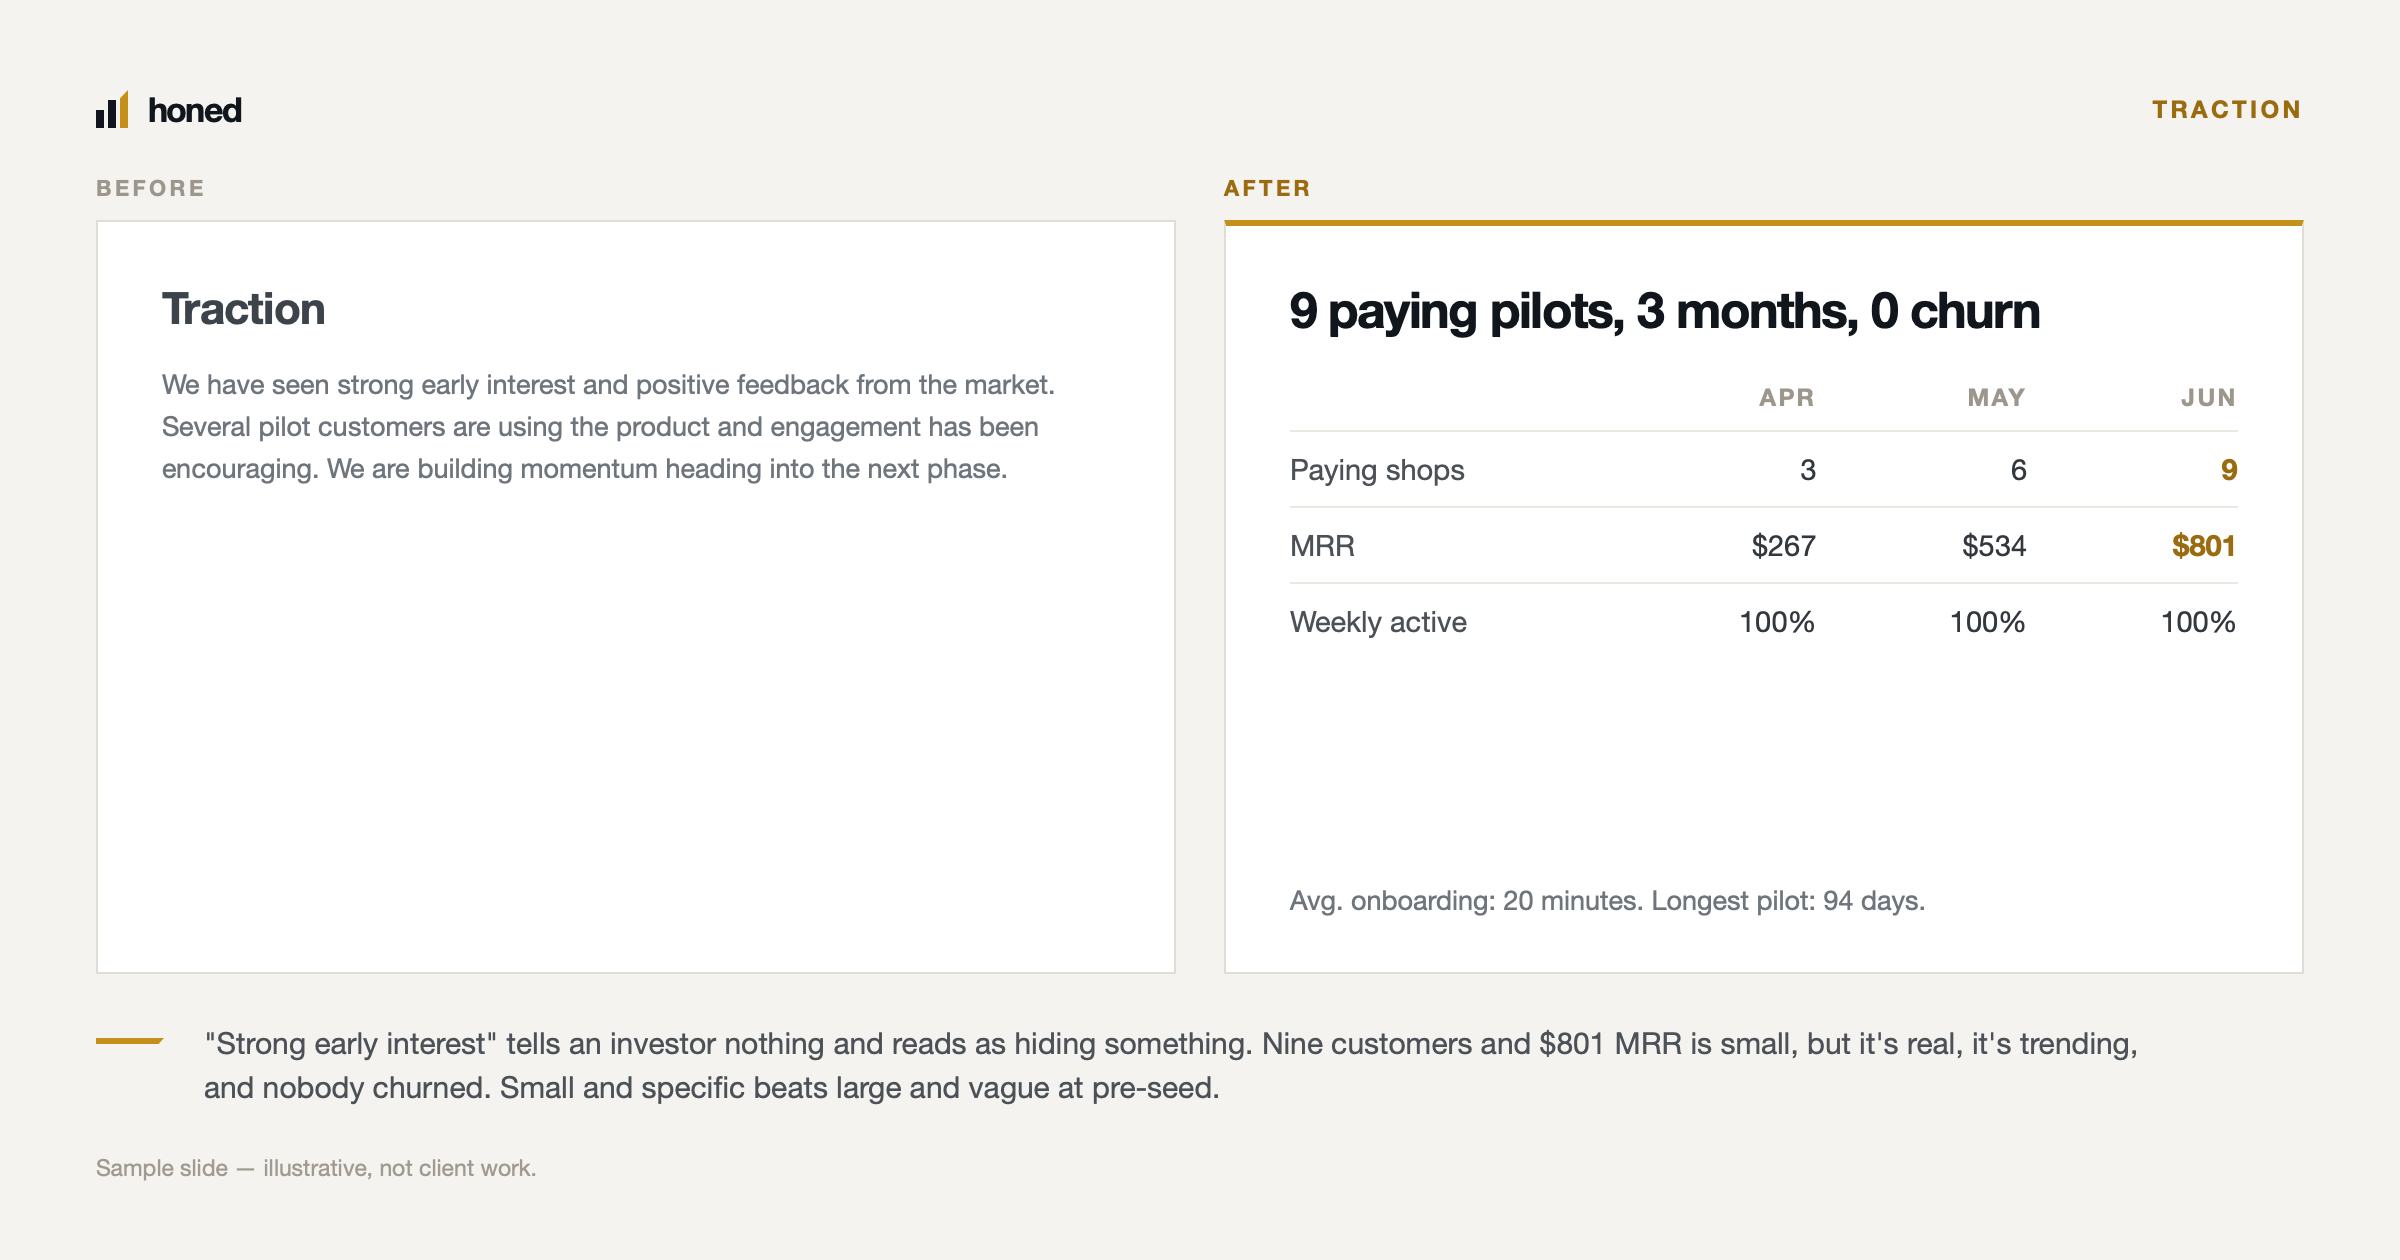Viewport: 2400px width, 1260px height.
Task: Select the Traction heading in before card
Action: click(x=244, y=309)
